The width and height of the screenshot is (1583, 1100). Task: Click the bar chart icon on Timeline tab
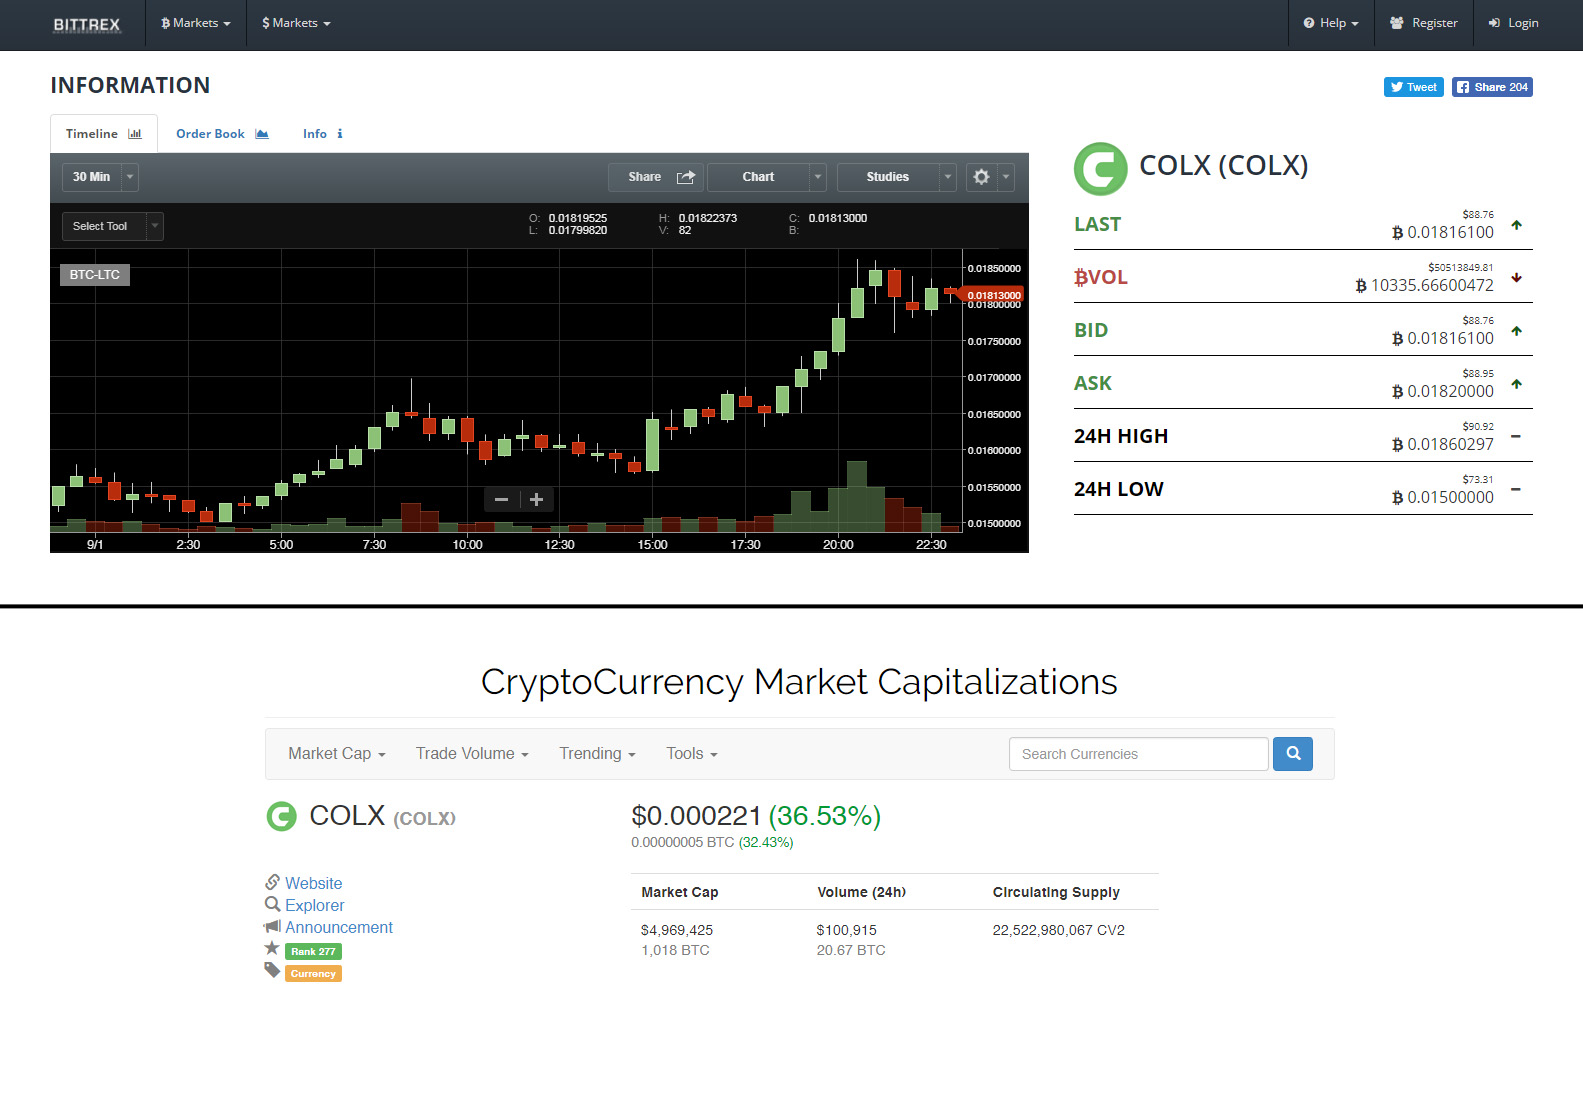pos(135,134)
